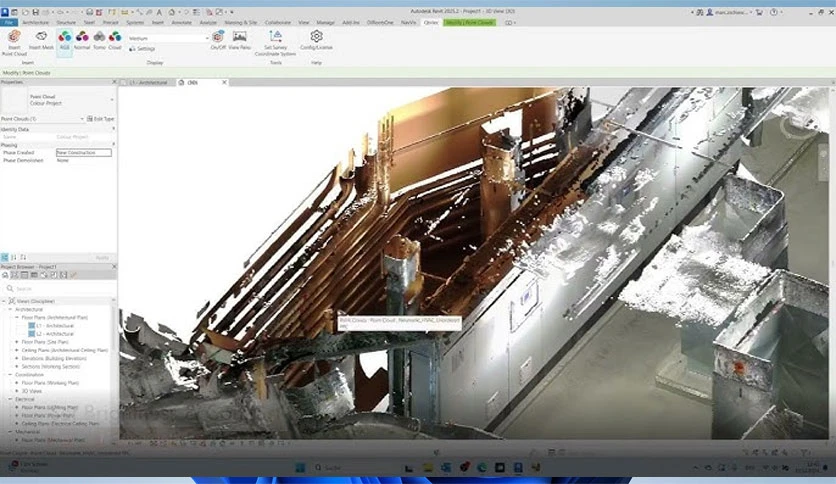Click the Print icon in quick access toolbar
836x484 pixels.
pyautogui.click(x=89, y=12)
